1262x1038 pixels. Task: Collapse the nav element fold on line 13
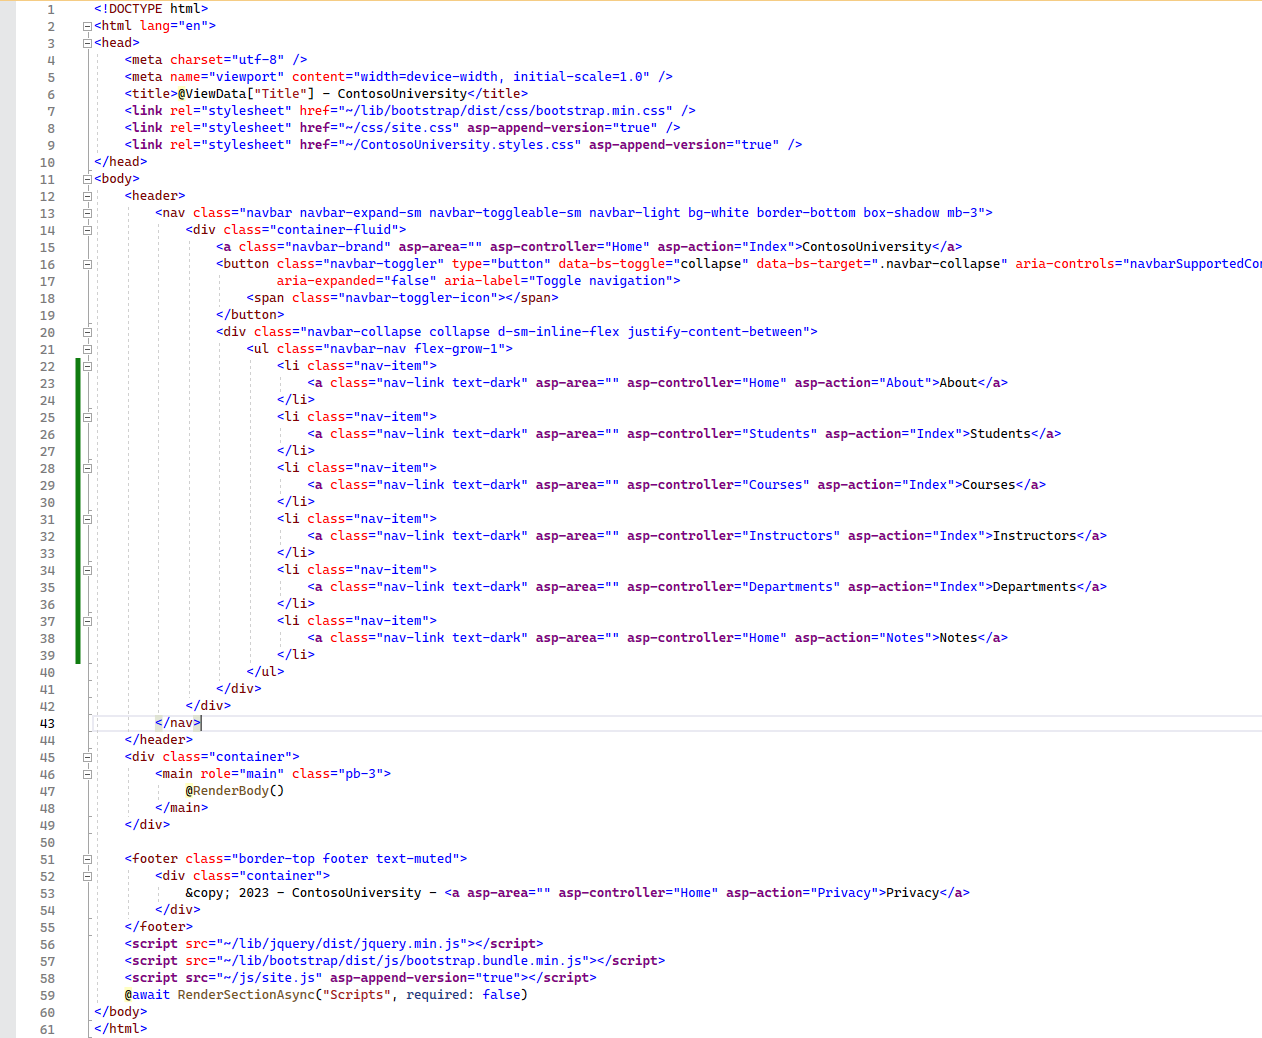87,213
